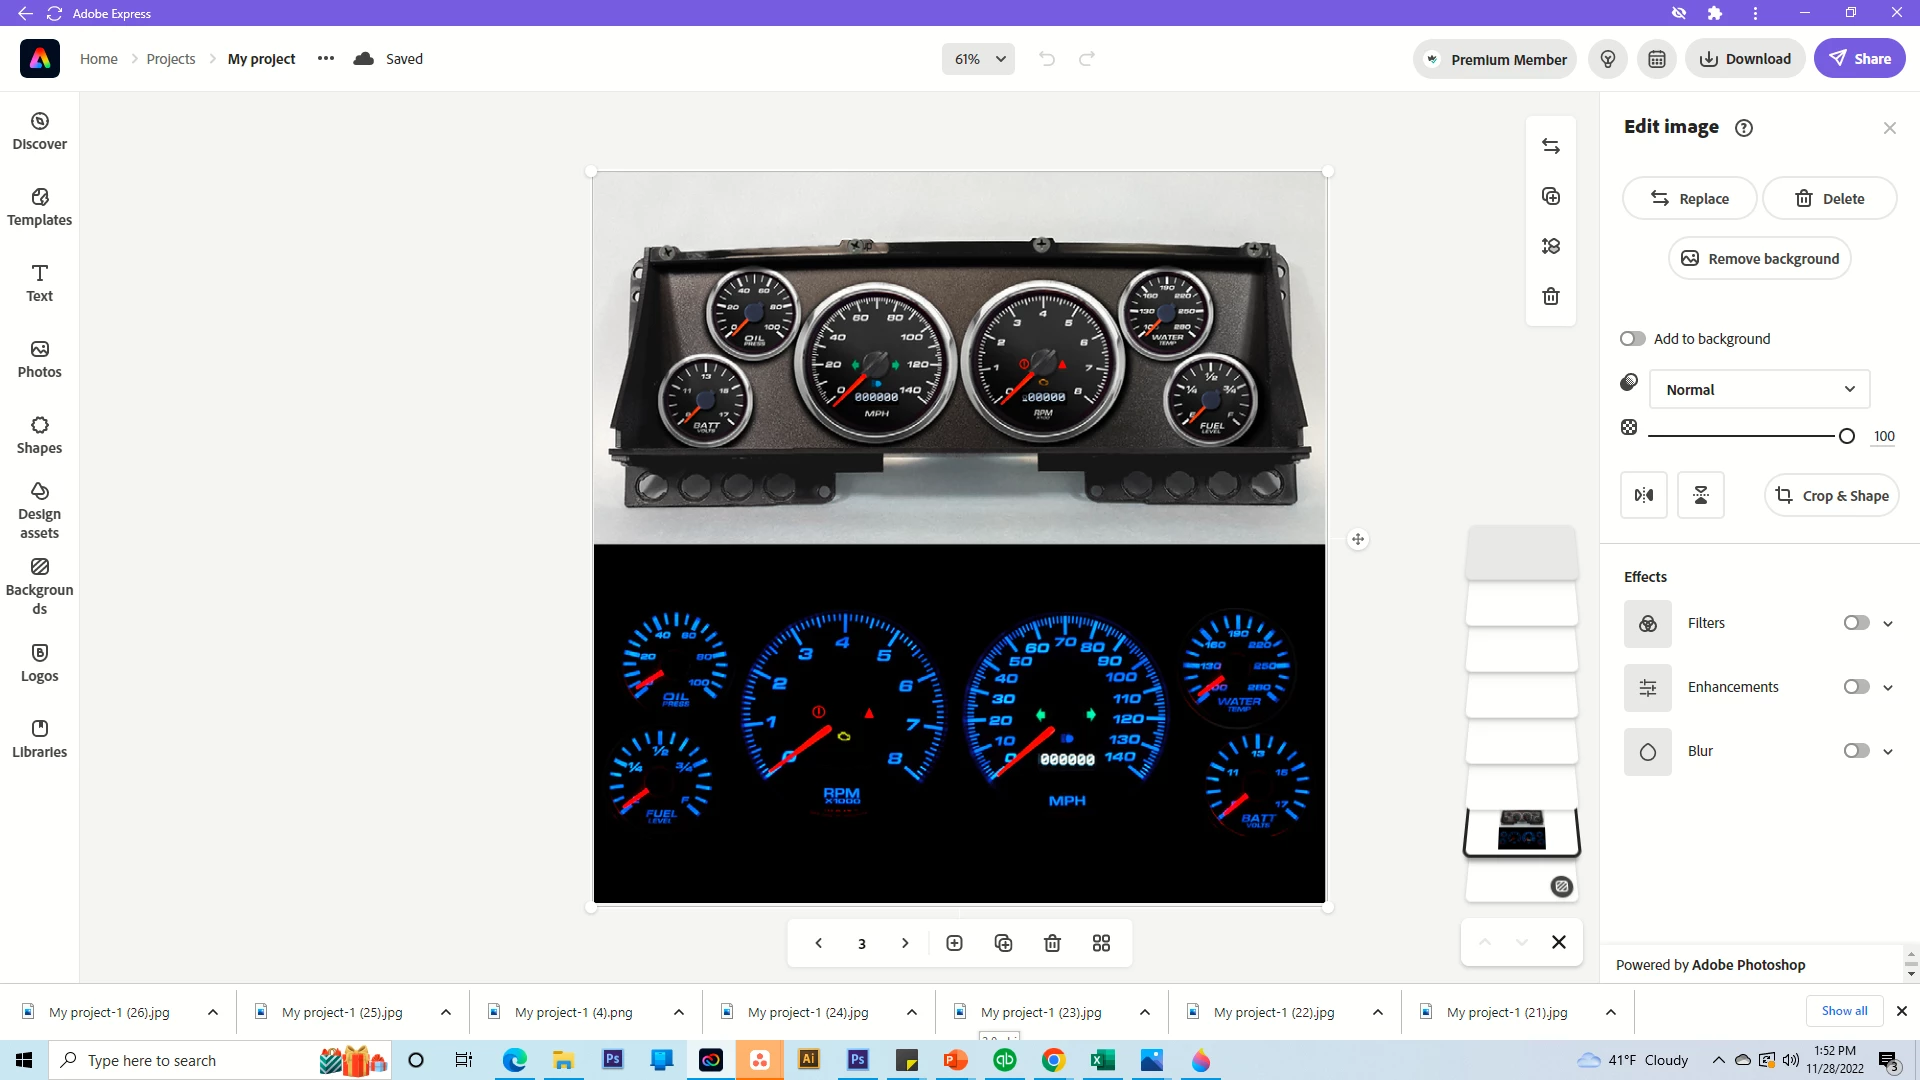
Task: Open Design assets in left sidebar
Action: point(39,510)
